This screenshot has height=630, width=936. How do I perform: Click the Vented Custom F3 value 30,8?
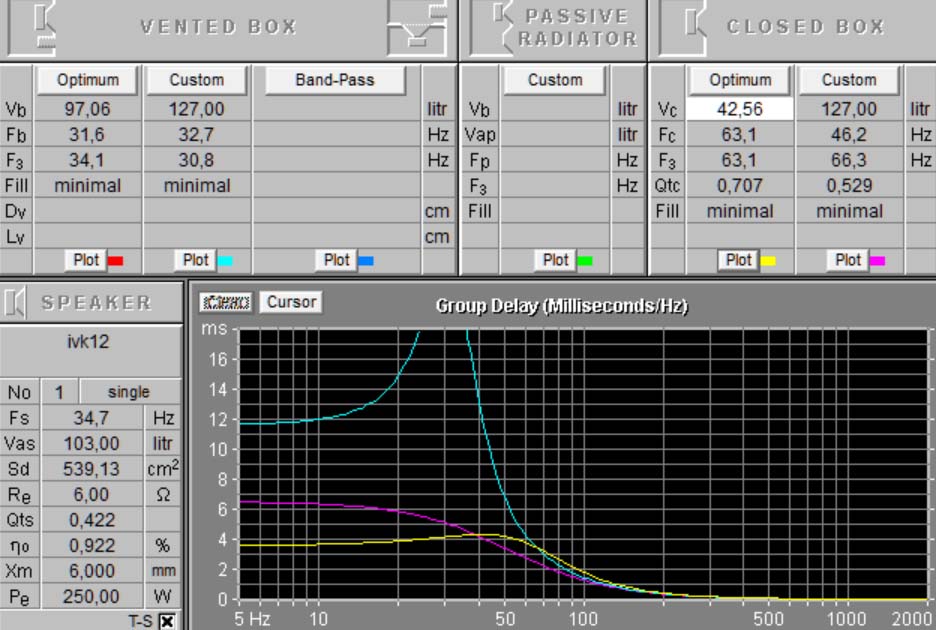click(197, 161)
